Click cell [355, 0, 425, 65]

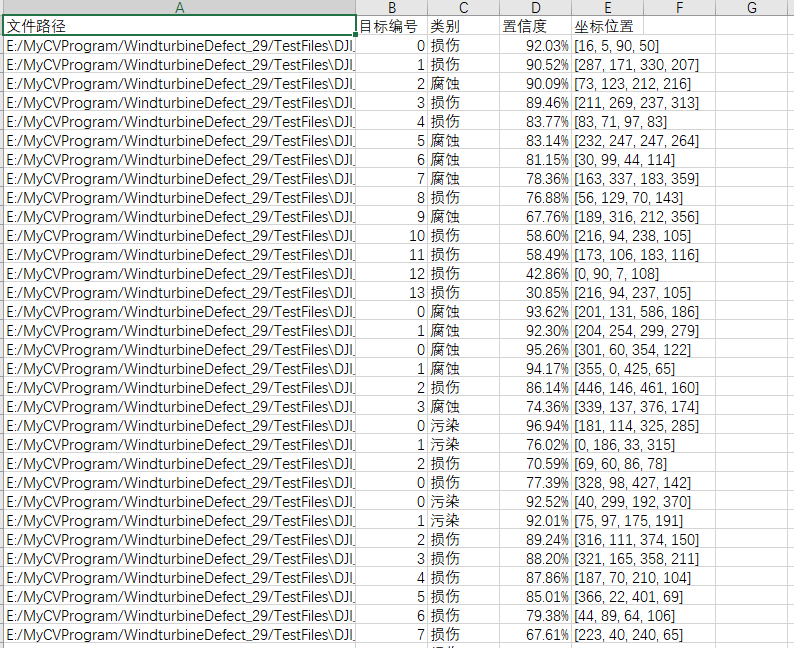click(608, 369)
